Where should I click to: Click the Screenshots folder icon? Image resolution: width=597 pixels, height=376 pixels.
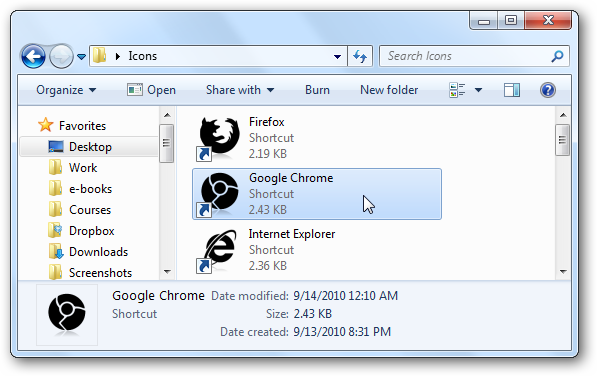56,272
